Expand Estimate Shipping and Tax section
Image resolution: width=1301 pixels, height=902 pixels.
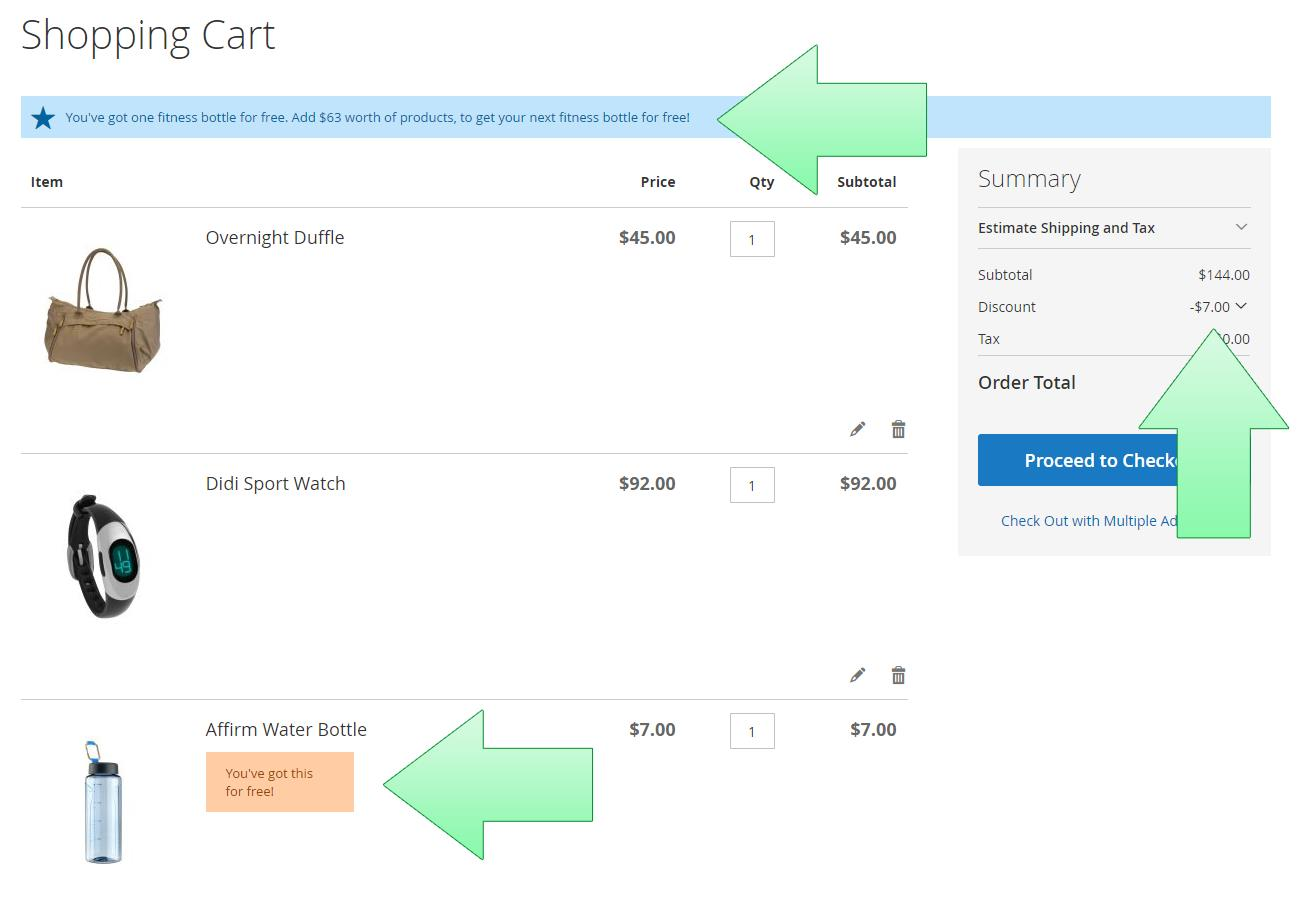tap(1114, 228)
